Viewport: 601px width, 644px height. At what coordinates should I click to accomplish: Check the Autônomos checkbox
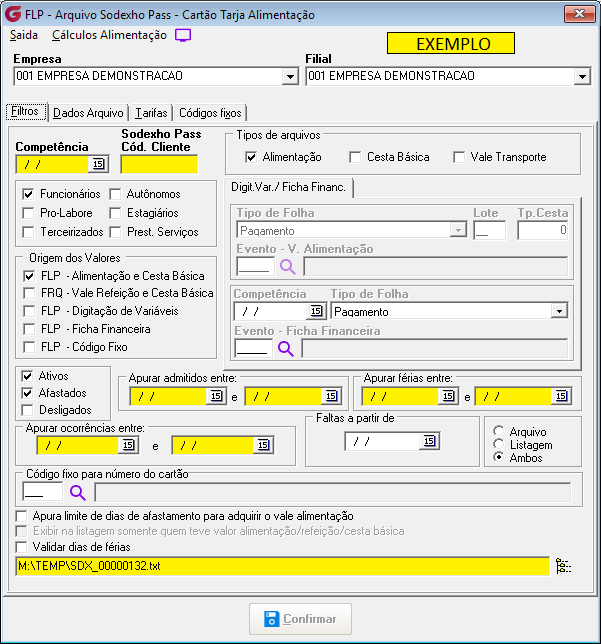click(x=115, y=194)
